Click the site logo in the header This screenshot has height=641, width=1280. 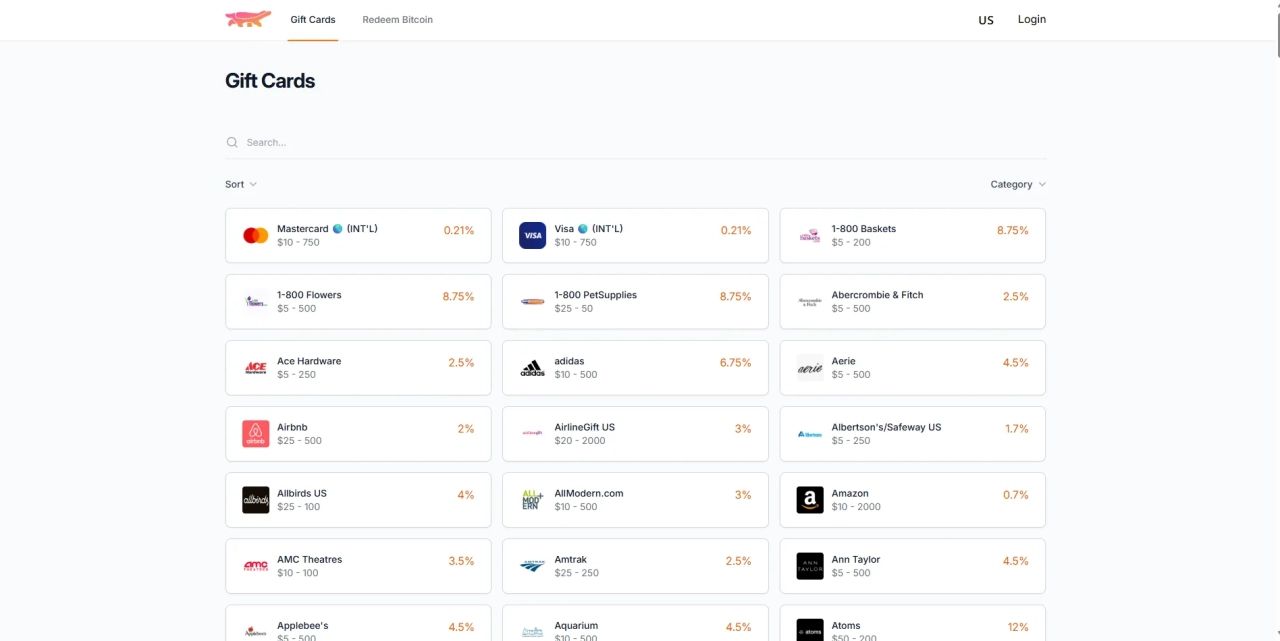coord(247,19)
